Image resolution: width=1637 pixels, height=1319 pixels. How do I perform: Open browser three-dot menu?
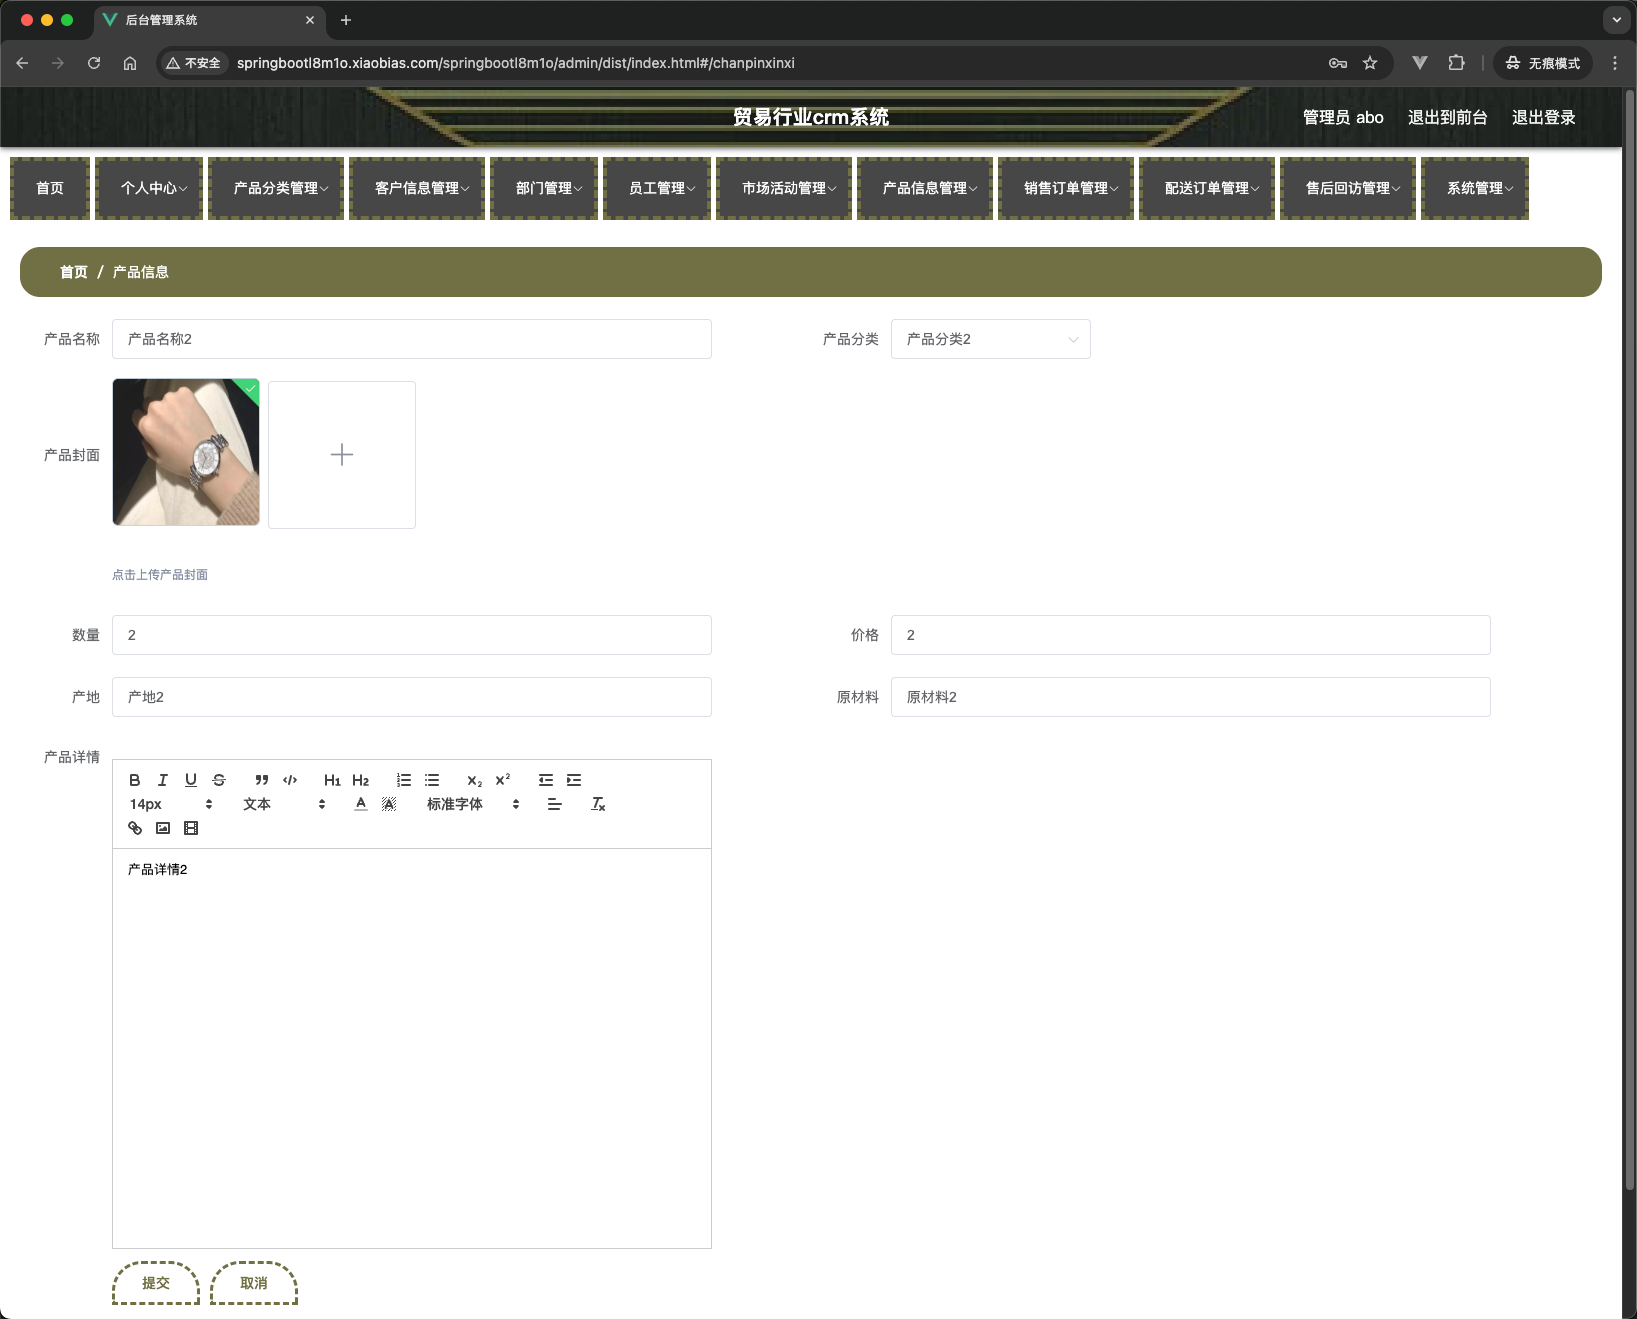pyautogui.click(x=1615, y=63)
